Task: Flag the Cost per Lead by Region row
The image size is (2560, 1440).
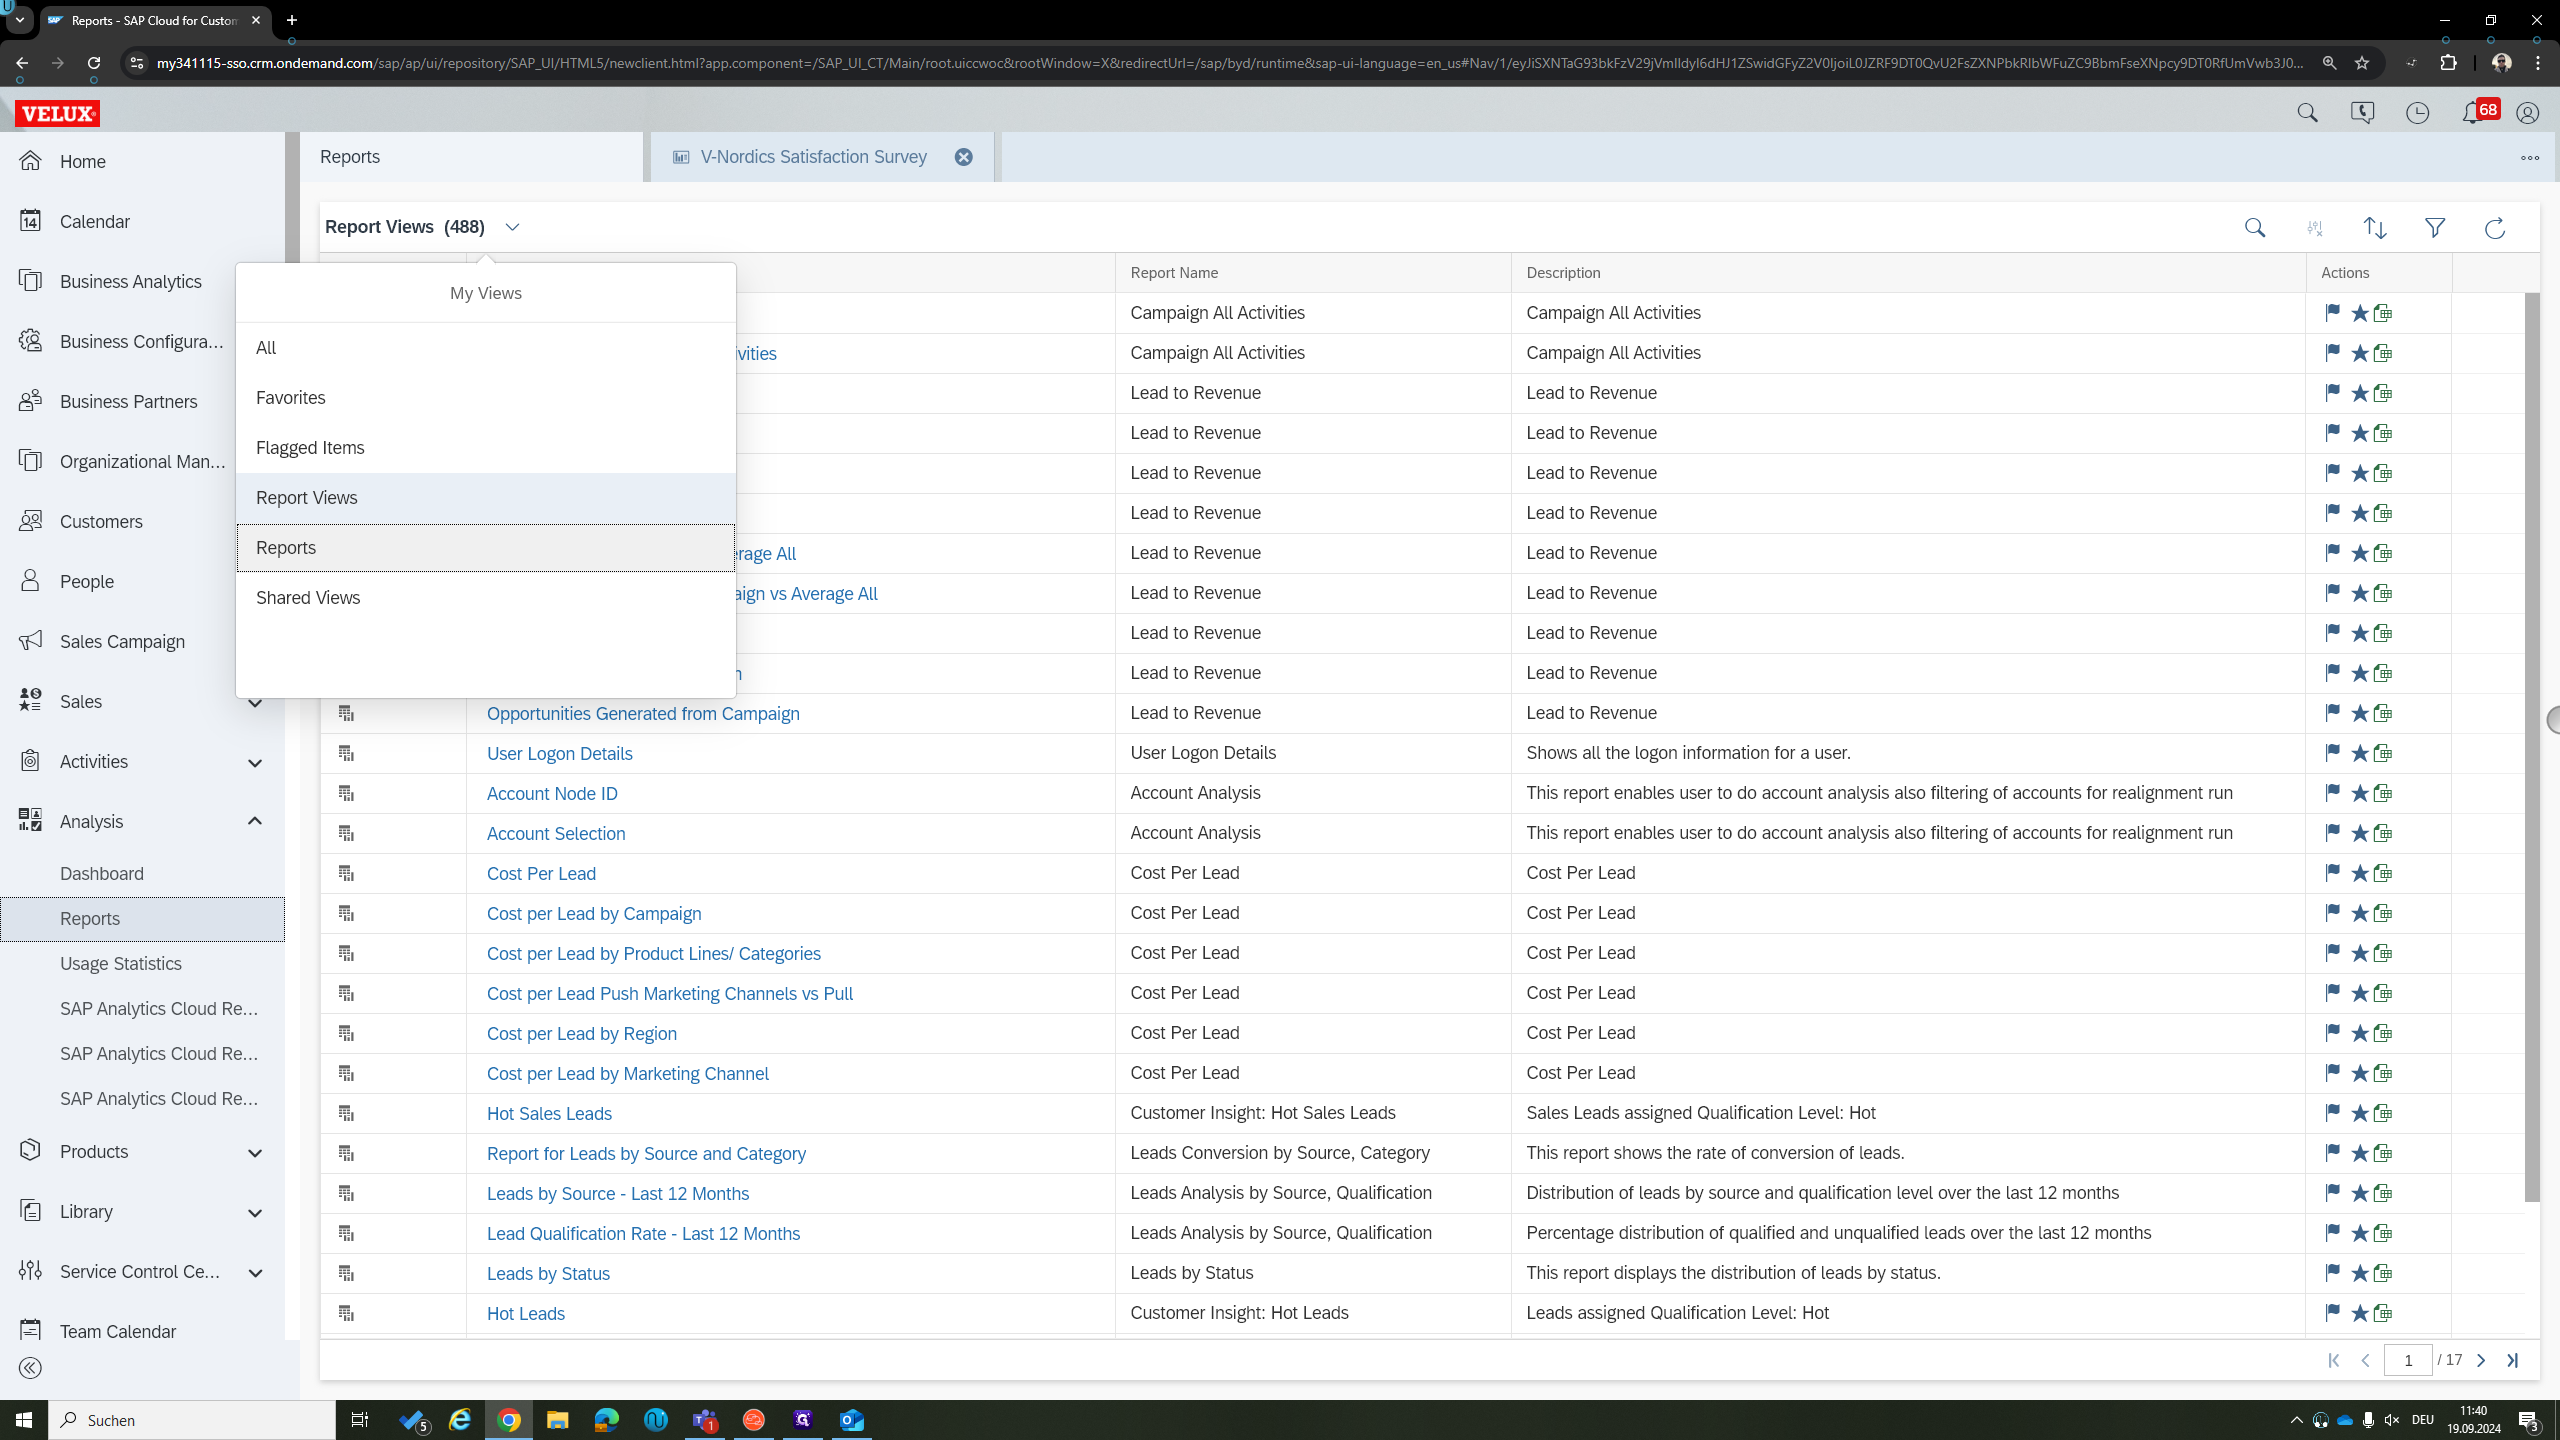Action: pyautogui.click(x=2332, y=1033)
